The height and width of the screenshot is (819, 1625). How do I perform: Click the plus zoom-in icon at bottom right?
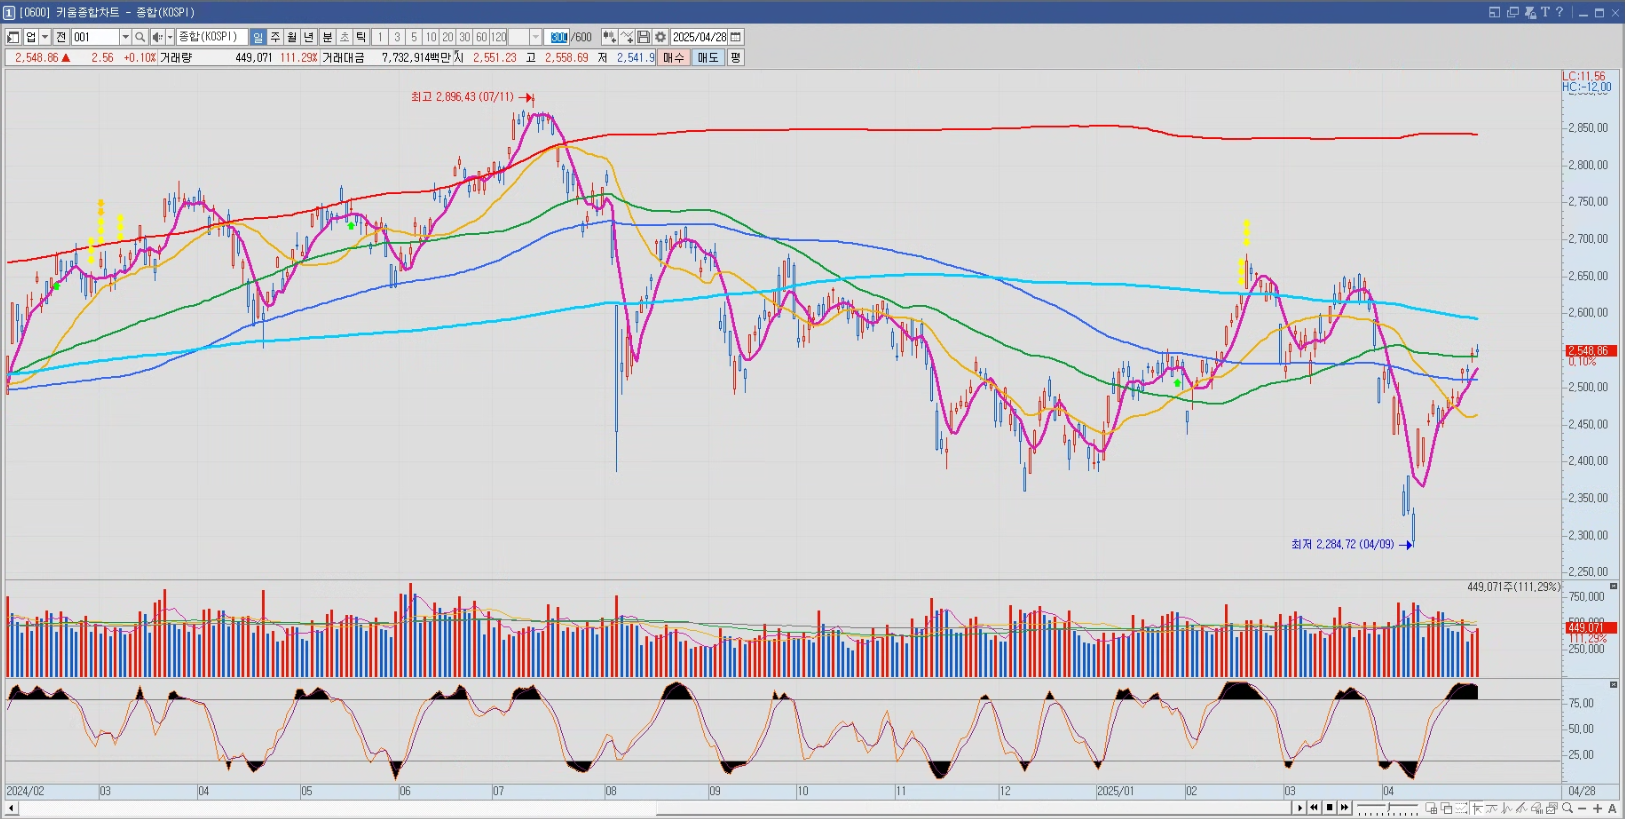point(1597,808)
